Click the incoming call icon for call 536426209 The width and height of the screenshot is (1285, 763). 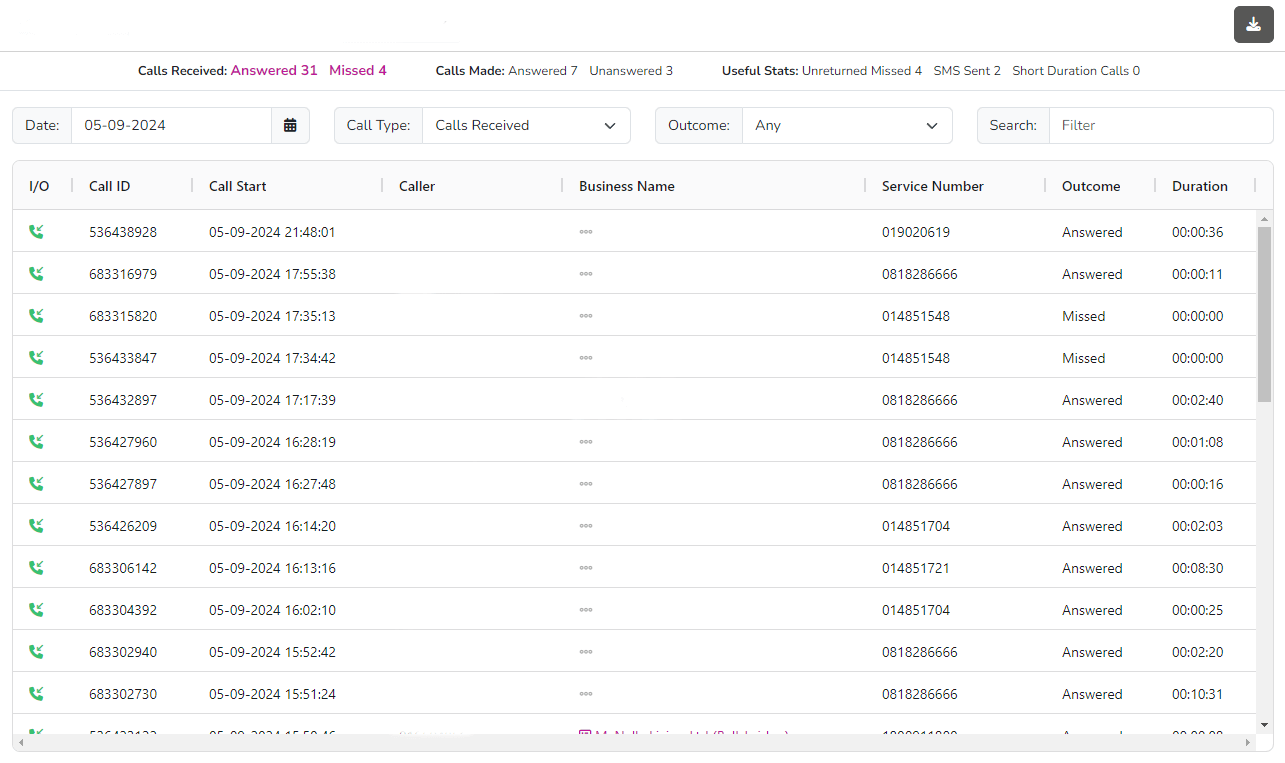point(37,526)
